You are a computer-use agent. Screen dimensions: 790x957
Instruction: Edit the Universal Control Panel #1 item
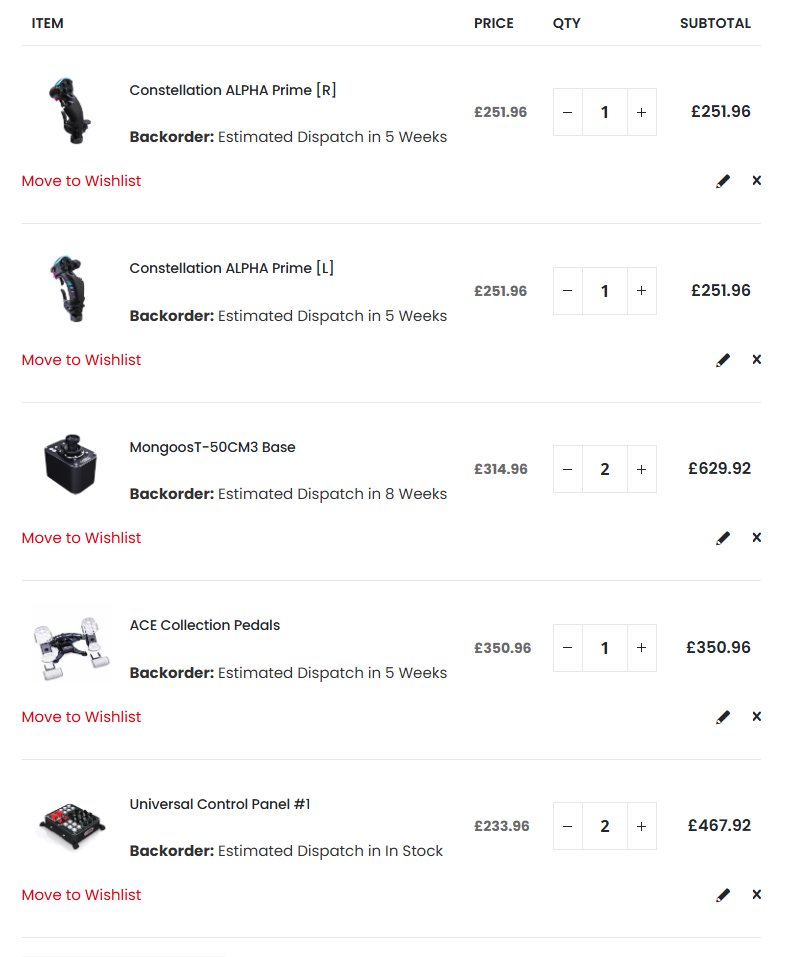point(723,895)
